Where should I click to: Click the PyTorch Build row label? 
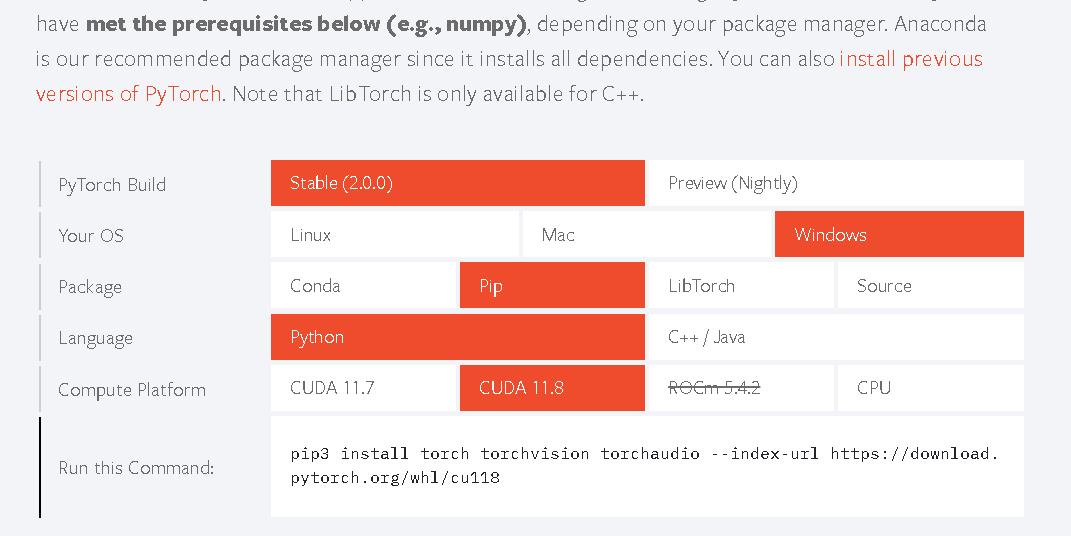(x=112, y=184)
